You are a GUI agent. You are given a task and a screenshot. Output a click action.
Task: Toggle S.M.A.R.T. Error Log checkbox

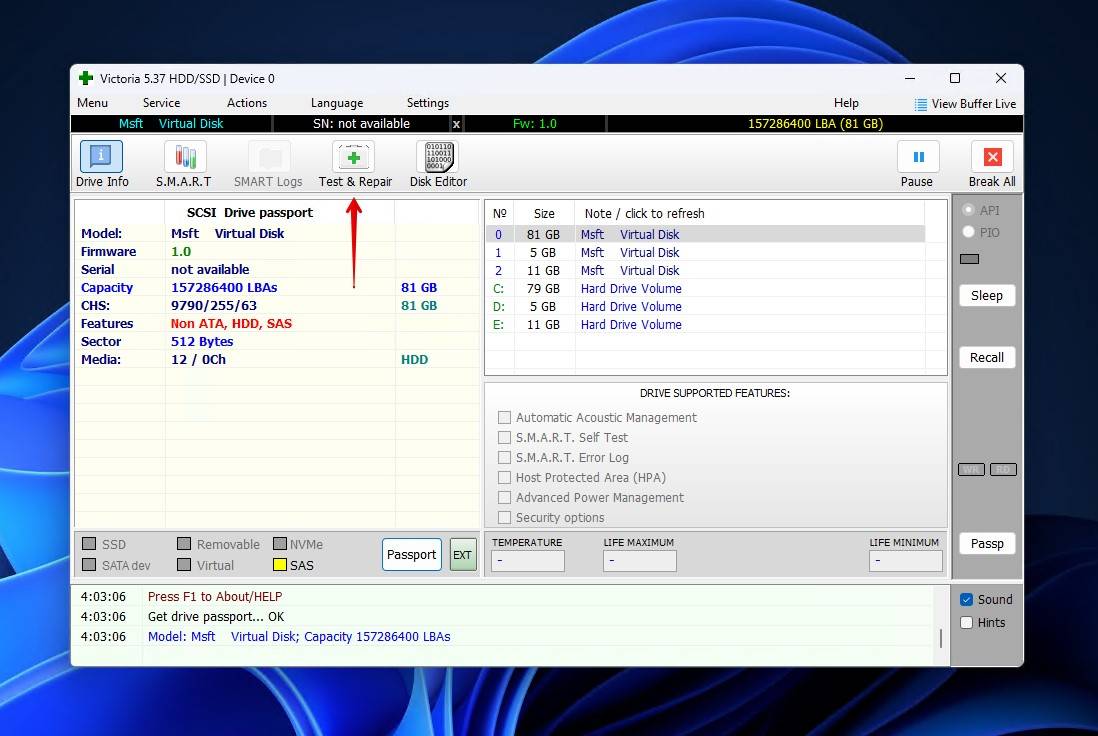coord(504,457)
